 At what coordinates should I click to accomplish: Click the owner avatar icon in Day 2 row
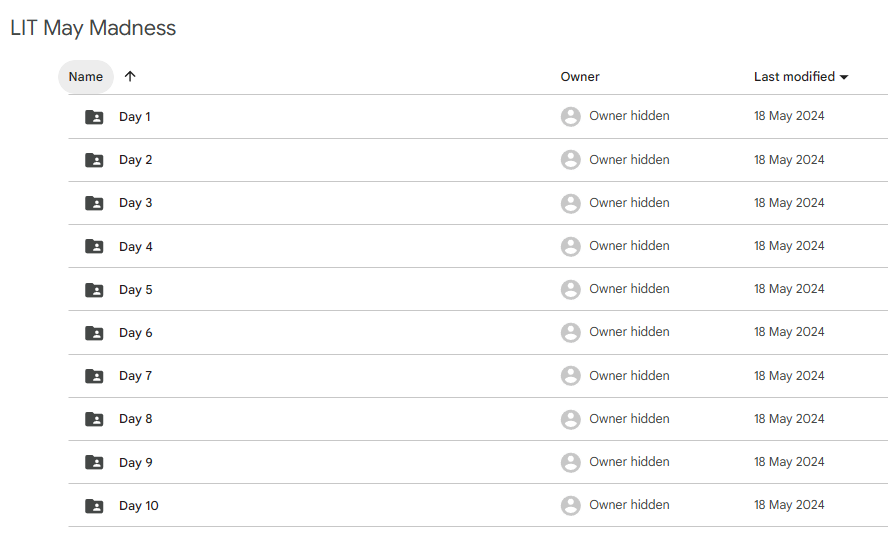(571, 160)
